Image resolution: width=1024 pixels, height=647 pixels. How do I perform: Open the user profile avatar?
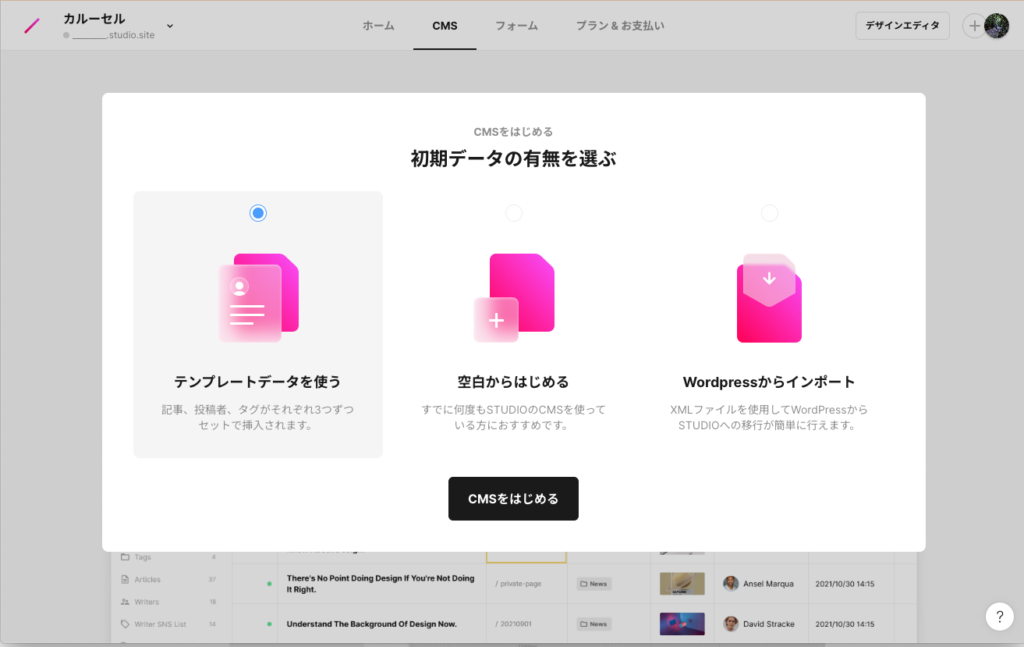tap(997, 25)
